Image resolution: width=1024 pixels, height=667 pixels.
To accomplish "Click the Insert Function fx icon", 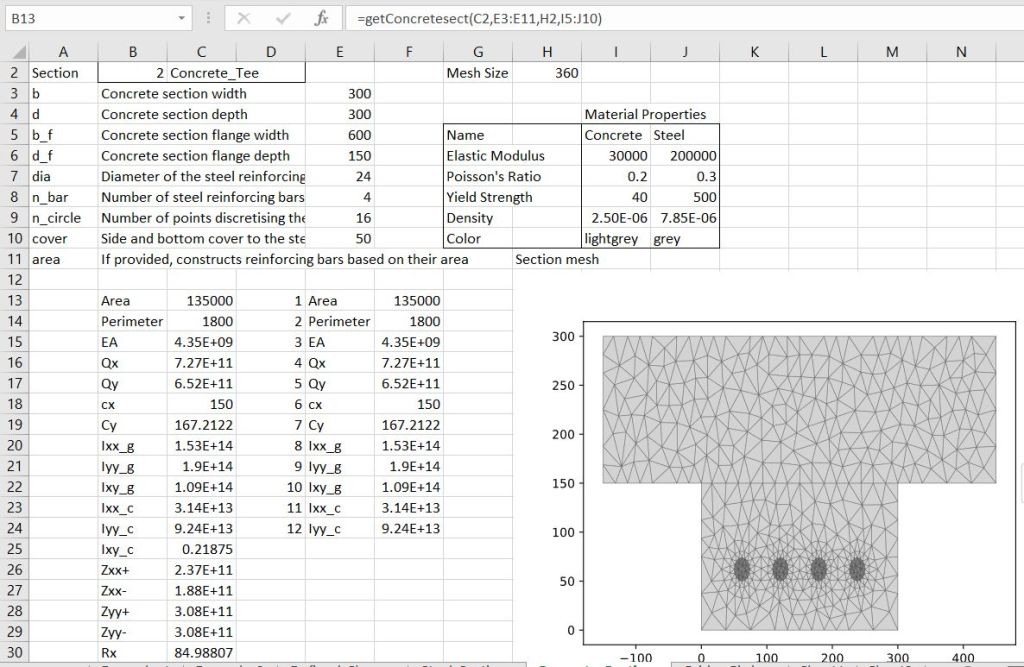I will [320, 18].
